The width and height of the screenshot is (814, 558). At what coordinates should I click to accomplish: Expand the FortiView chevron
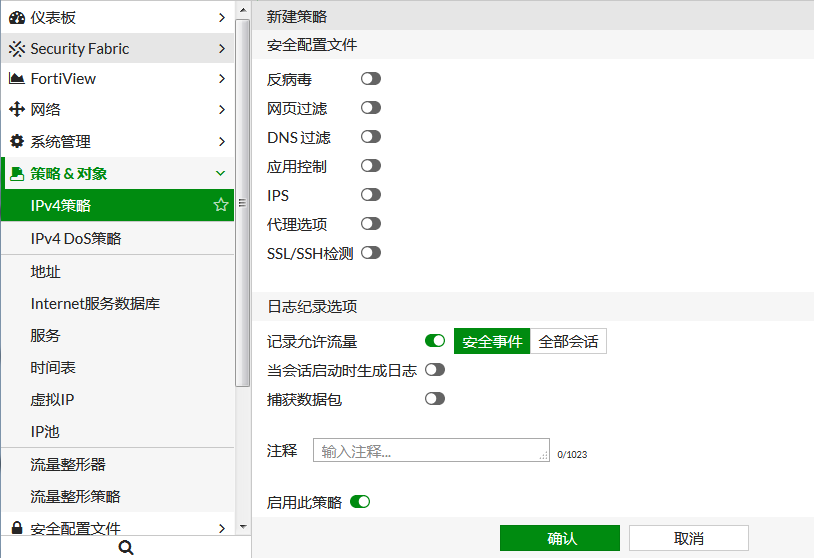pos(222,79)
